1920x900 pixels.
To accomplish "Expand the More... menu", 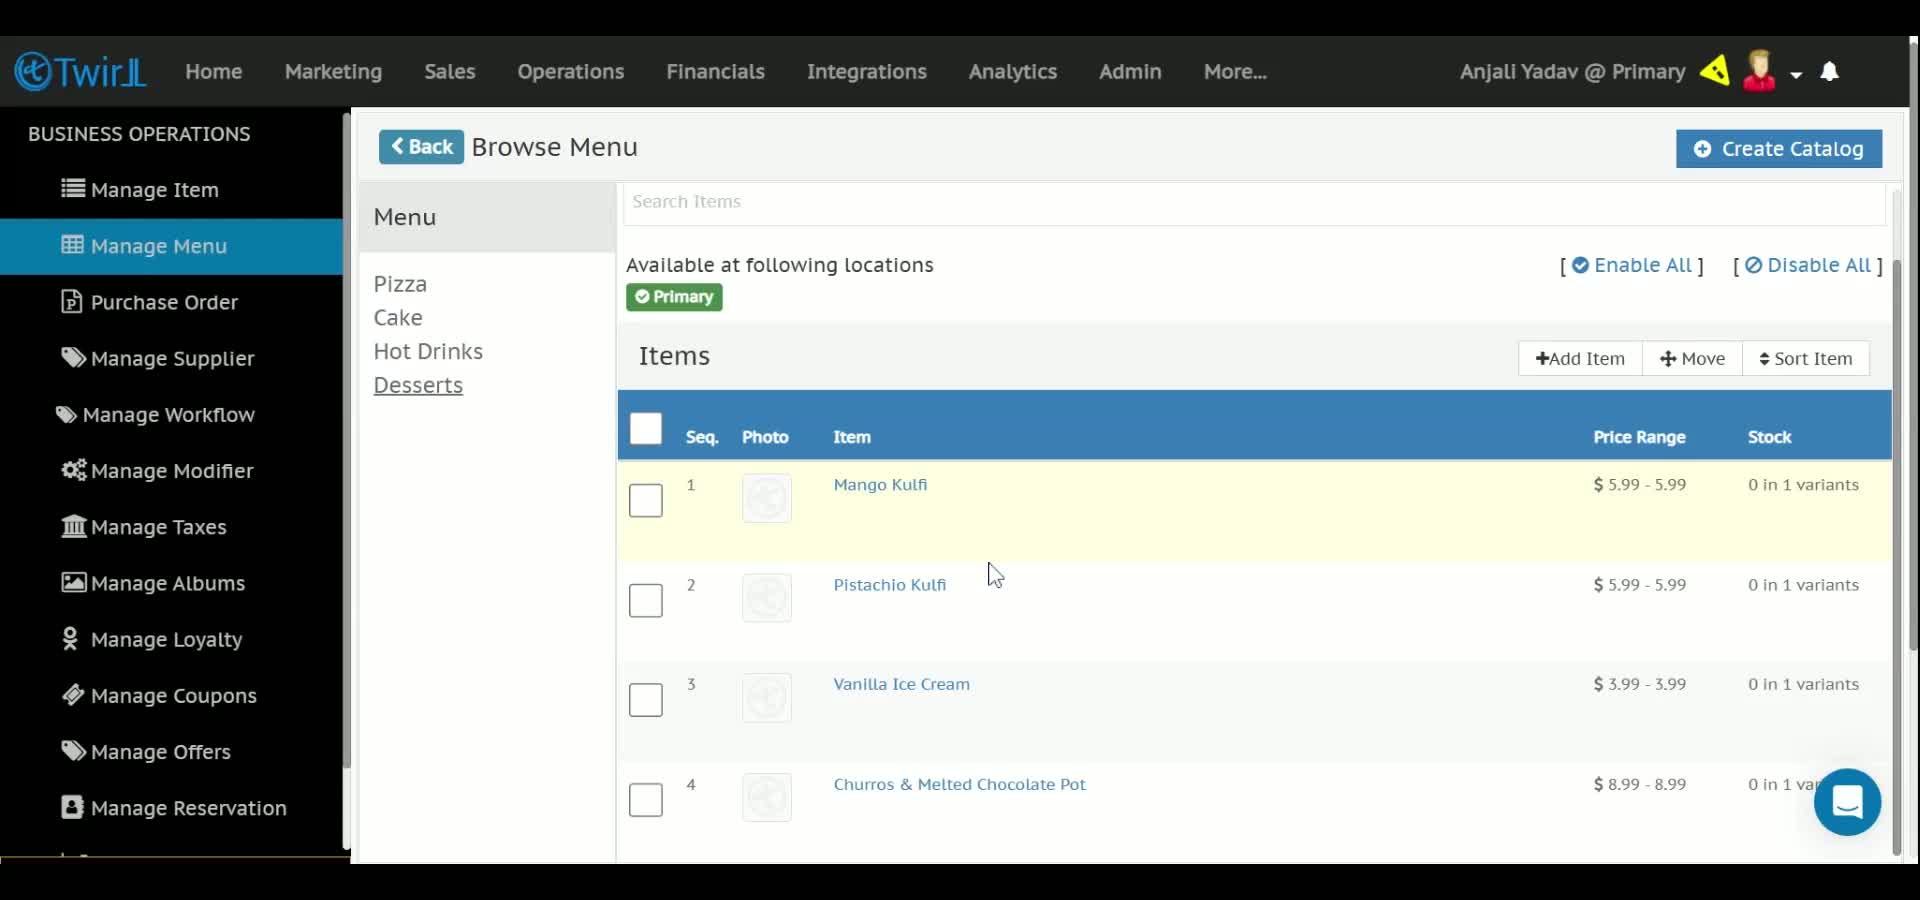I will pyautogui.click(x=1235, y=71).
